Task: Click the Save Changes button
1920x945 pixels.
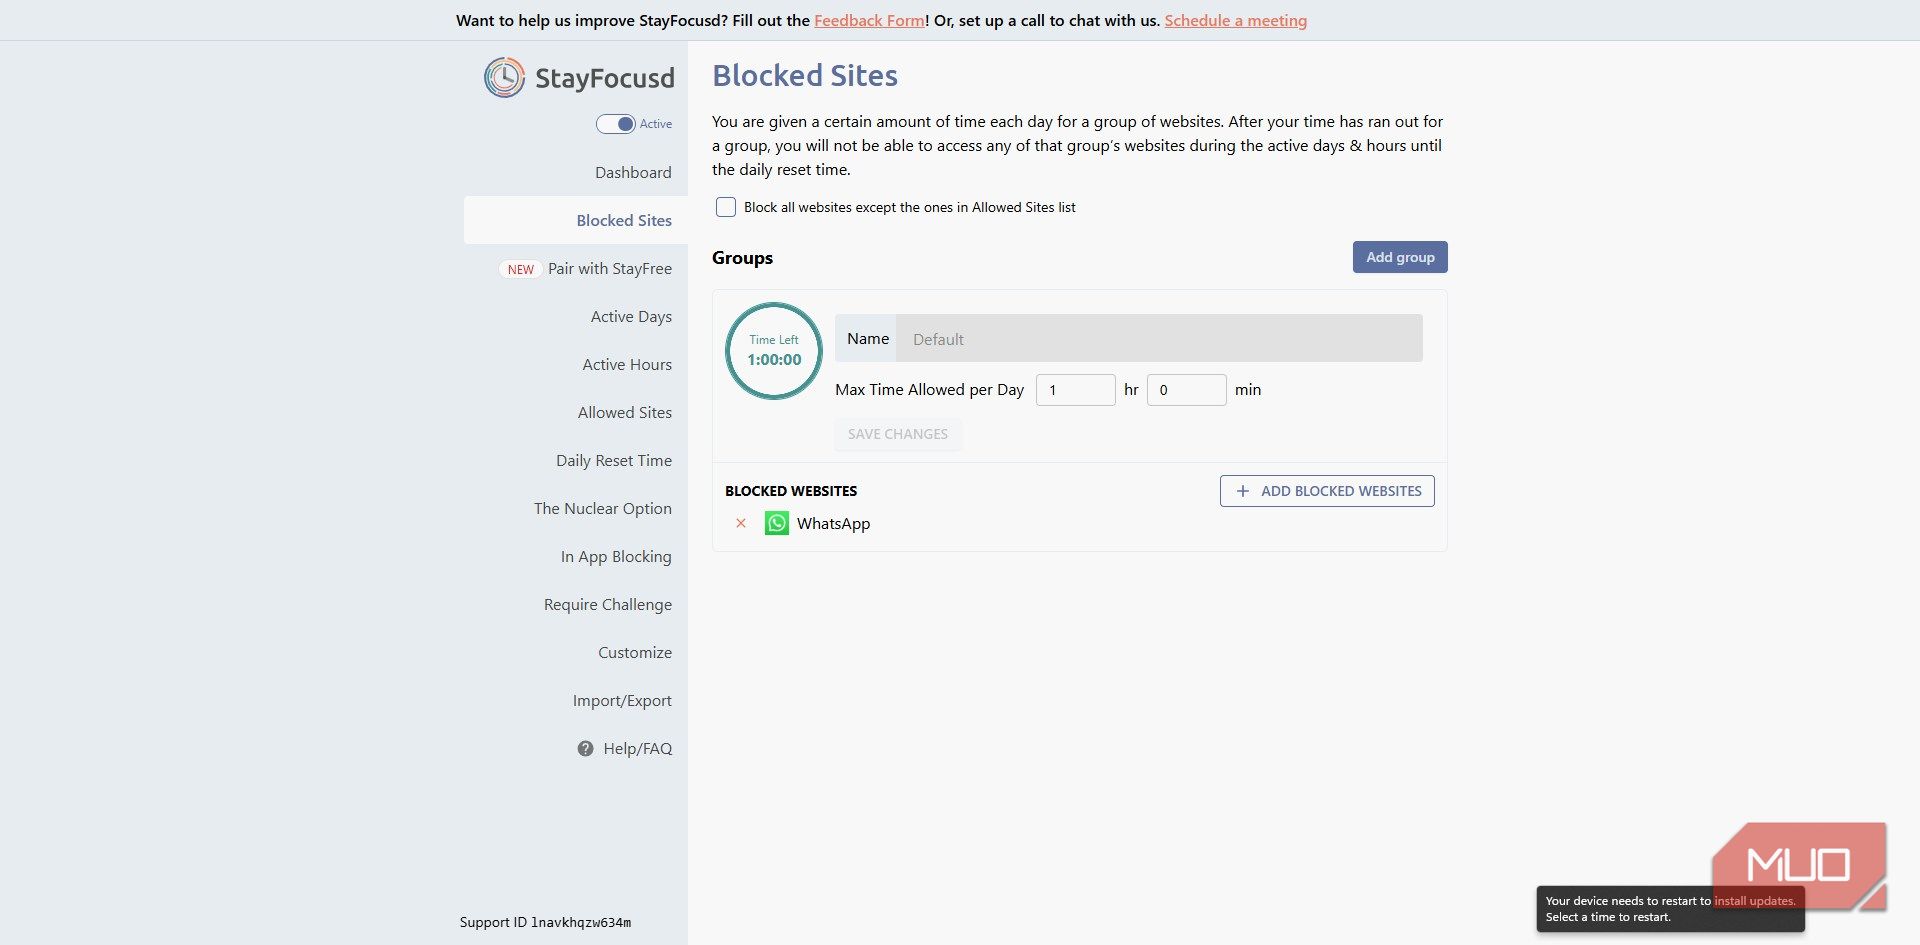Action: click(x=898, y=434)
